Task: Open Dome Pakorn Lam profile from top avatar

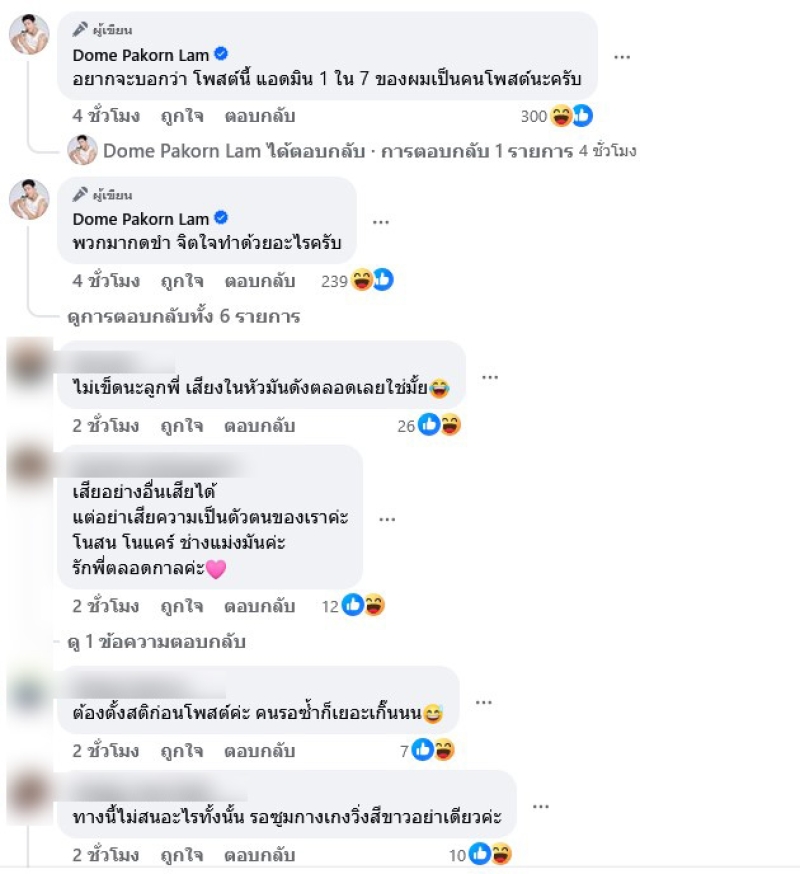Action: 30,34
